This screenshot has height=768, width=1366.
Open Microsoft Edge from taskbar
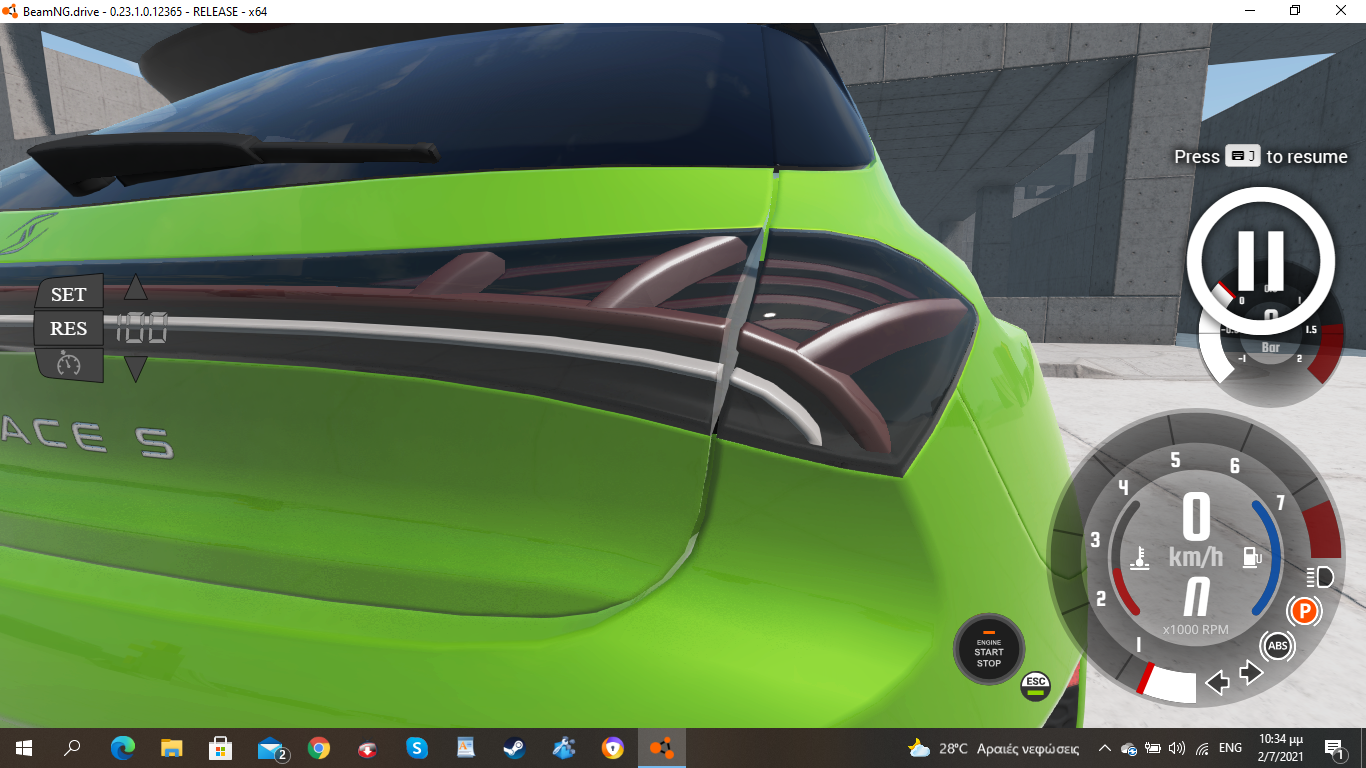122,747
